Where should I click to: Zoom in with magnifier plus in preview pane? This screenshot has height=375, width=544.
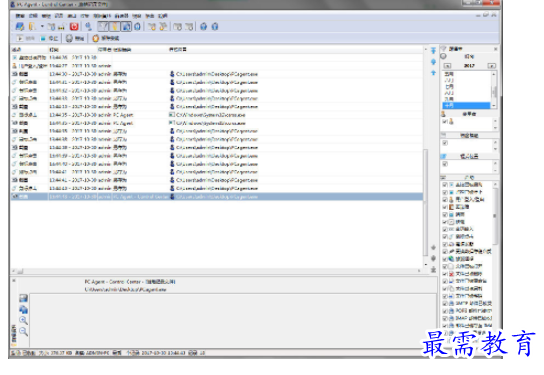23,320
